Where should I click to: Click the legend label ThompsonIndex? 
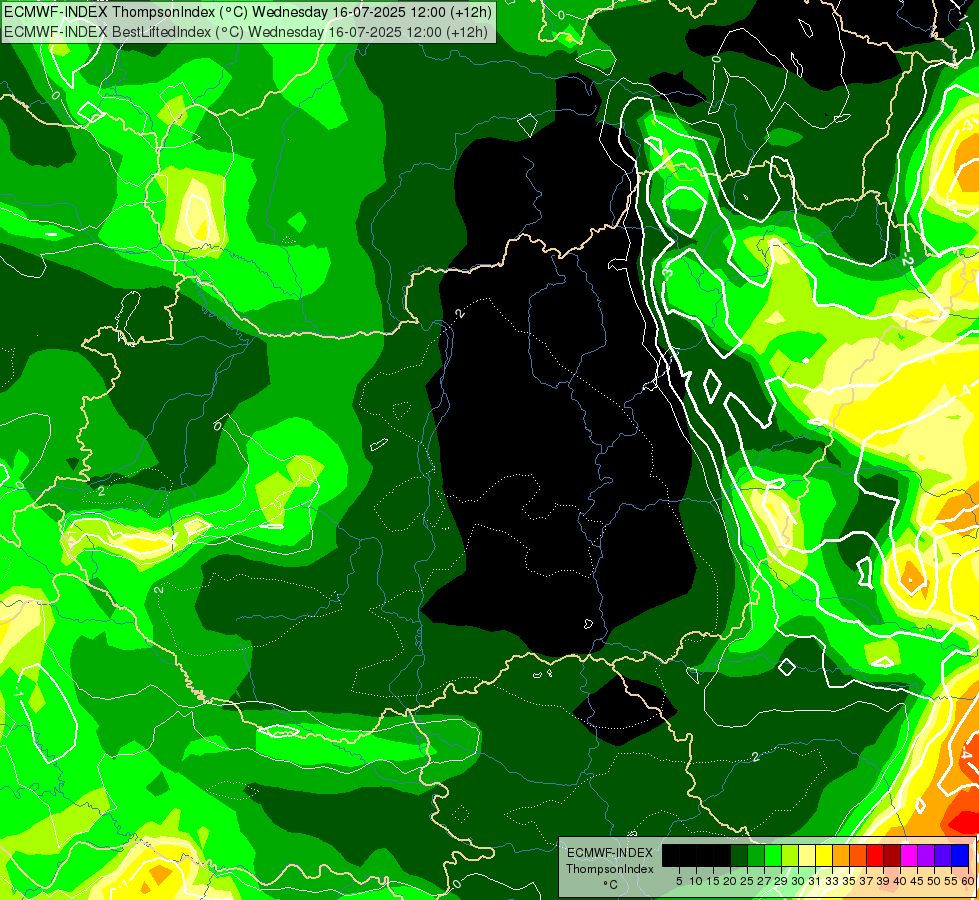click(610, 869)
